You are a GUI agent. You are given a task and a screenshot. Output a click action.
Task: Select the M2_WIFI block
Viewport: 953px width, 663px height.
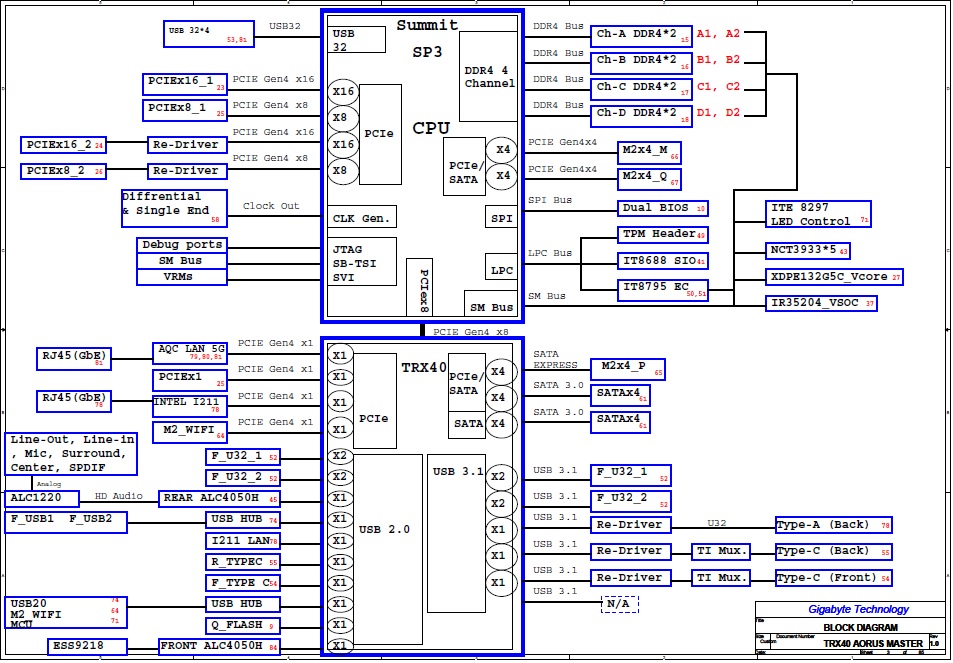point(190,432)
